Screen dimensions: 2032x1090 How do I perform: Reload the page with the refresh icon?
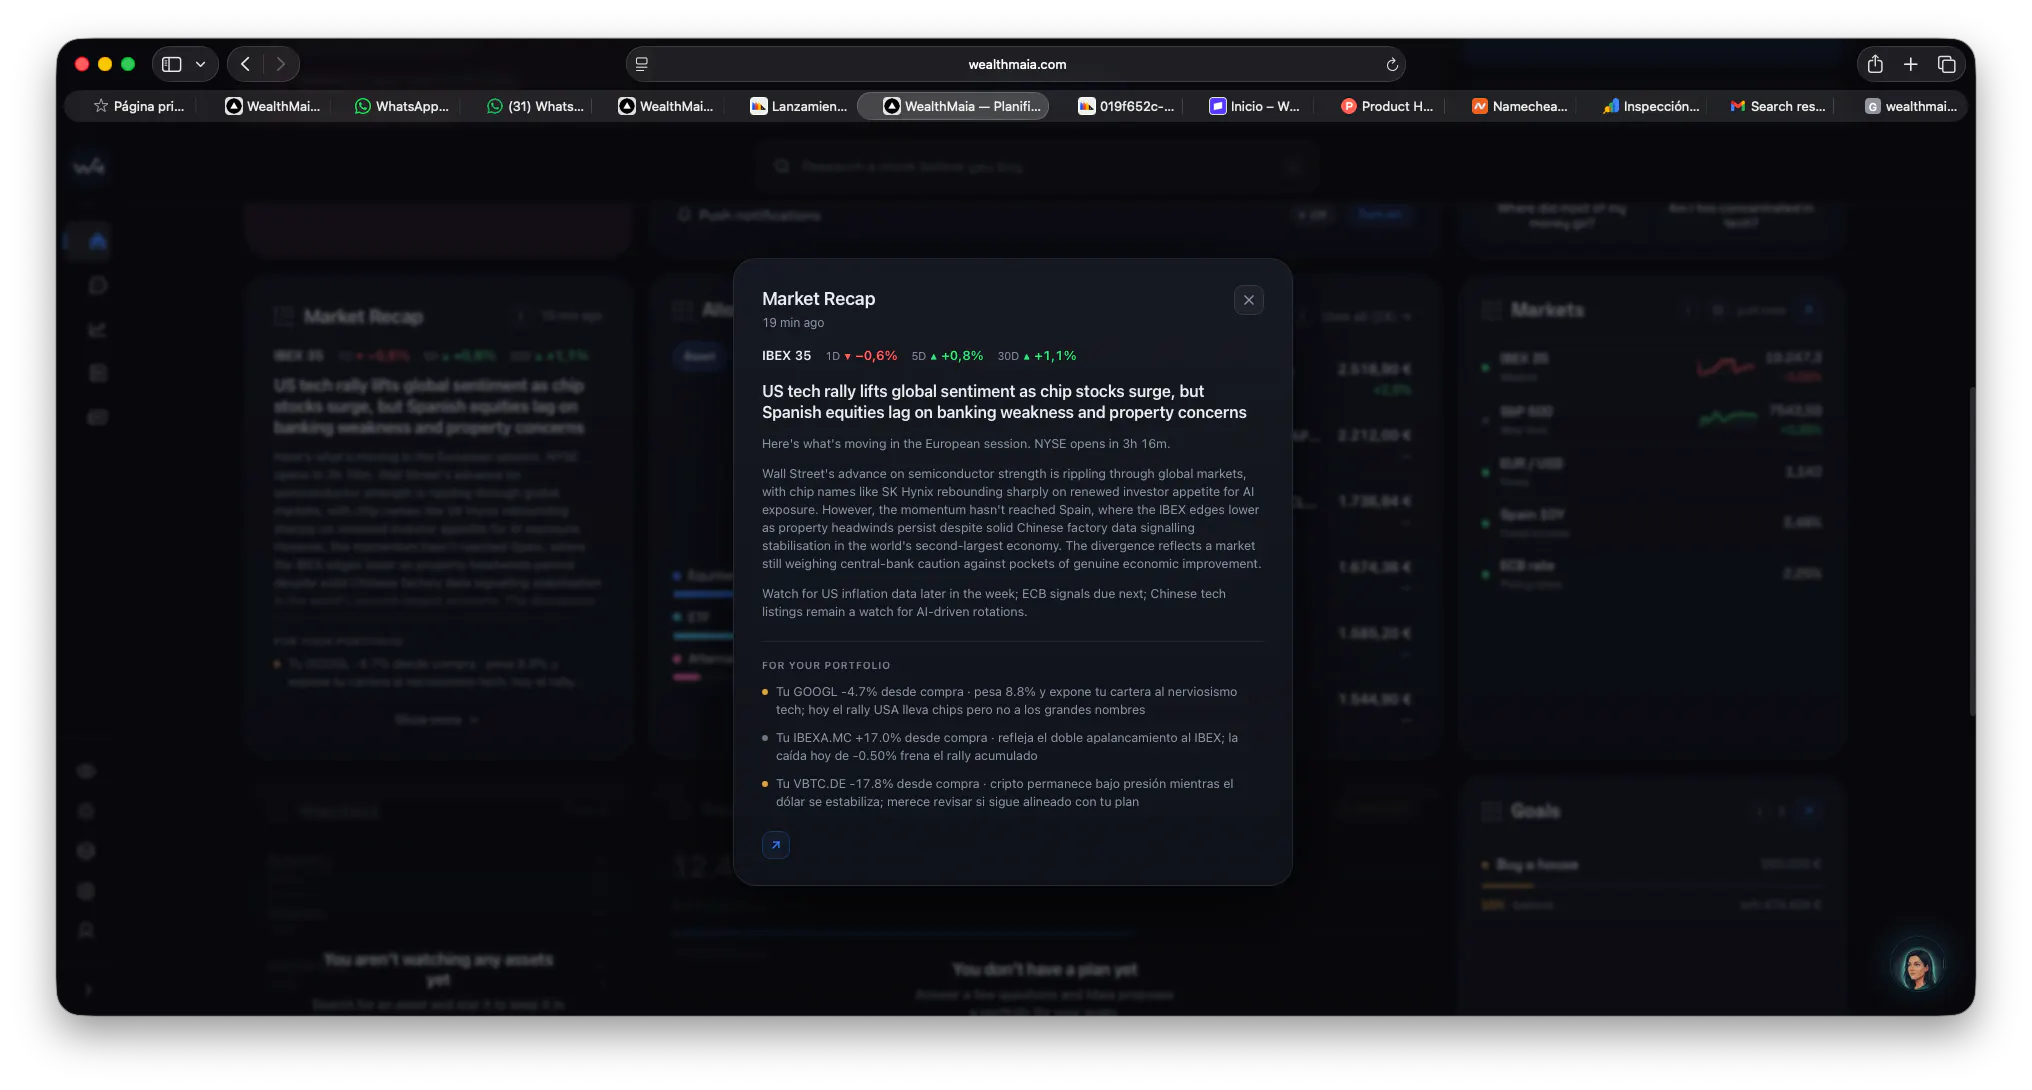(1391, 64)
